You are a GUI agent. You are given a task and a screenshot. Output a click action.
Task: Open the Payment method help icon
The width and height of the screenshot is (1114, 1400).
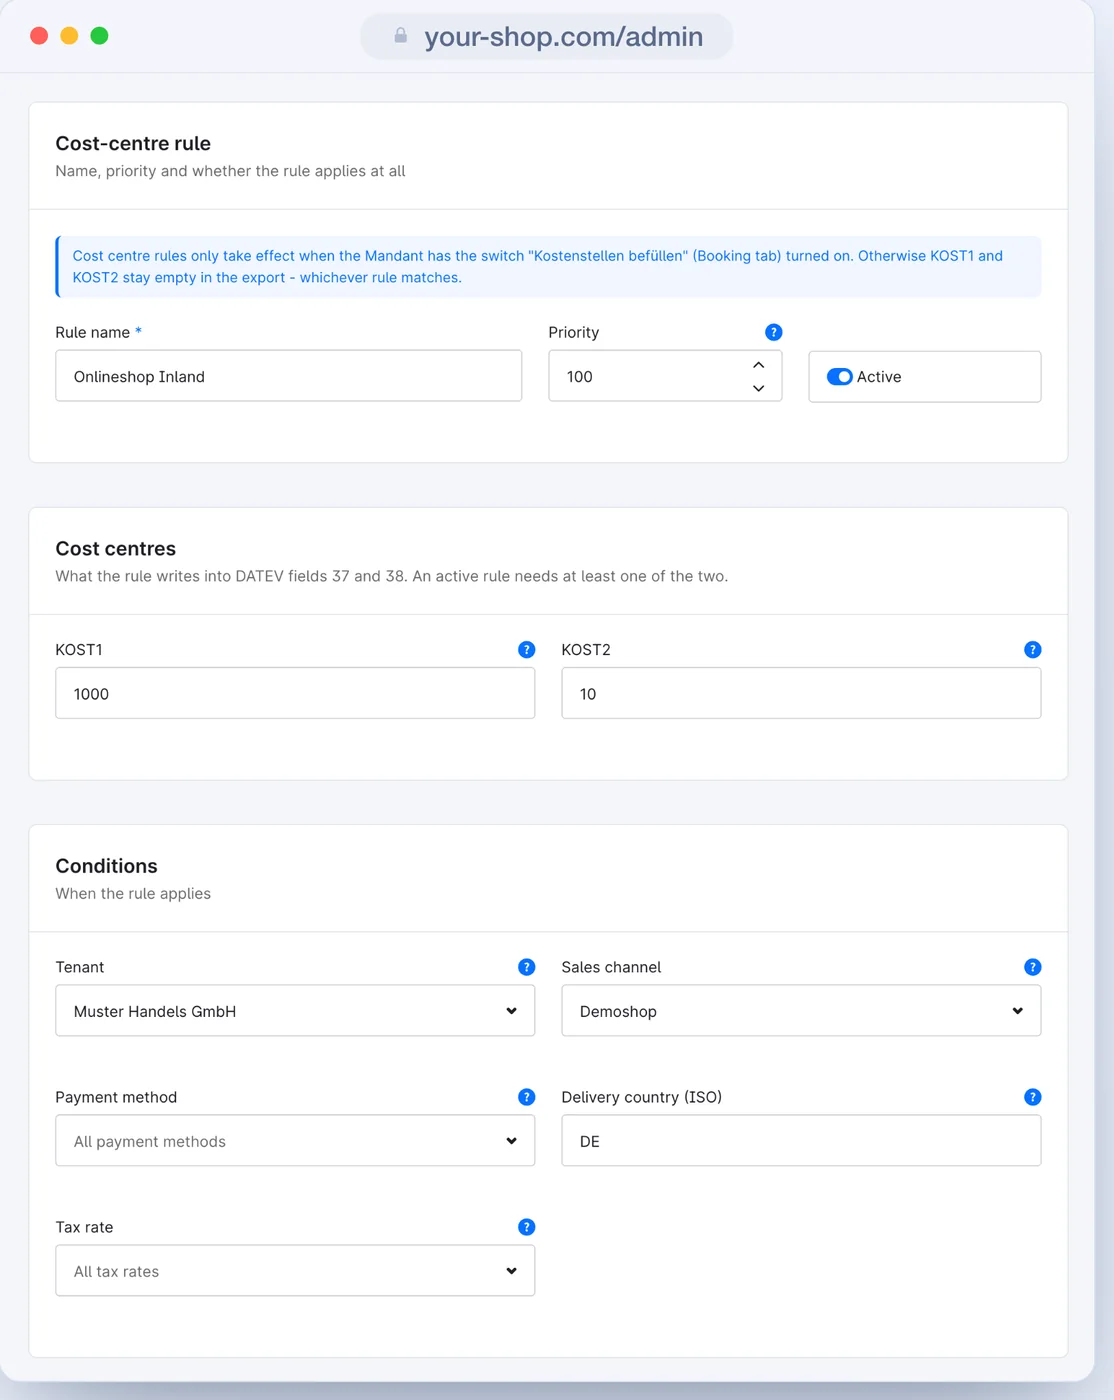click(x=526, y=1097)
